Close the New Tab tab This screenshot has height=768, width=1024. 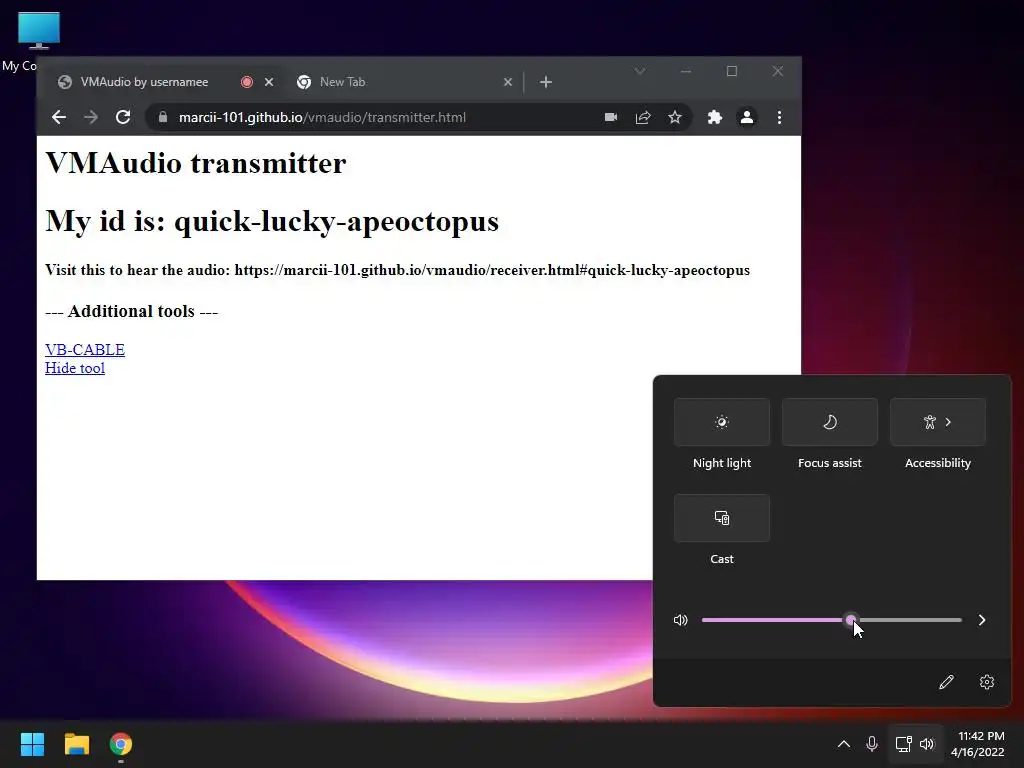(508, 82)
